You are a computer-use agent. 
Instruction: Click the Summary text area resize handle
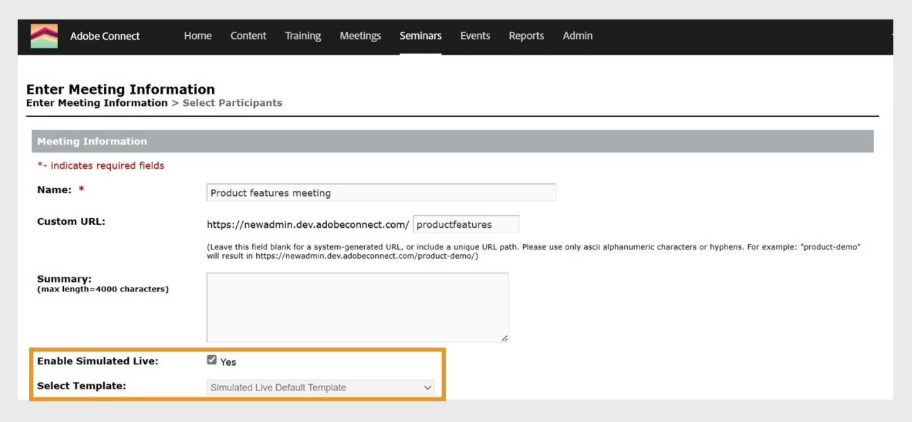[x=504, y=338]
